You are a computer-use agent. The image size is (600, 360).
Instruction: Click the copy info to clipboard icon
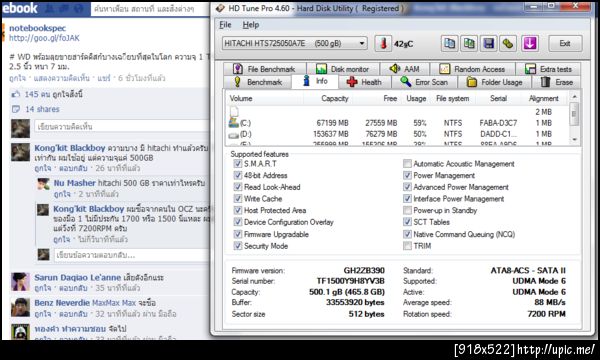tap(449, 44)
